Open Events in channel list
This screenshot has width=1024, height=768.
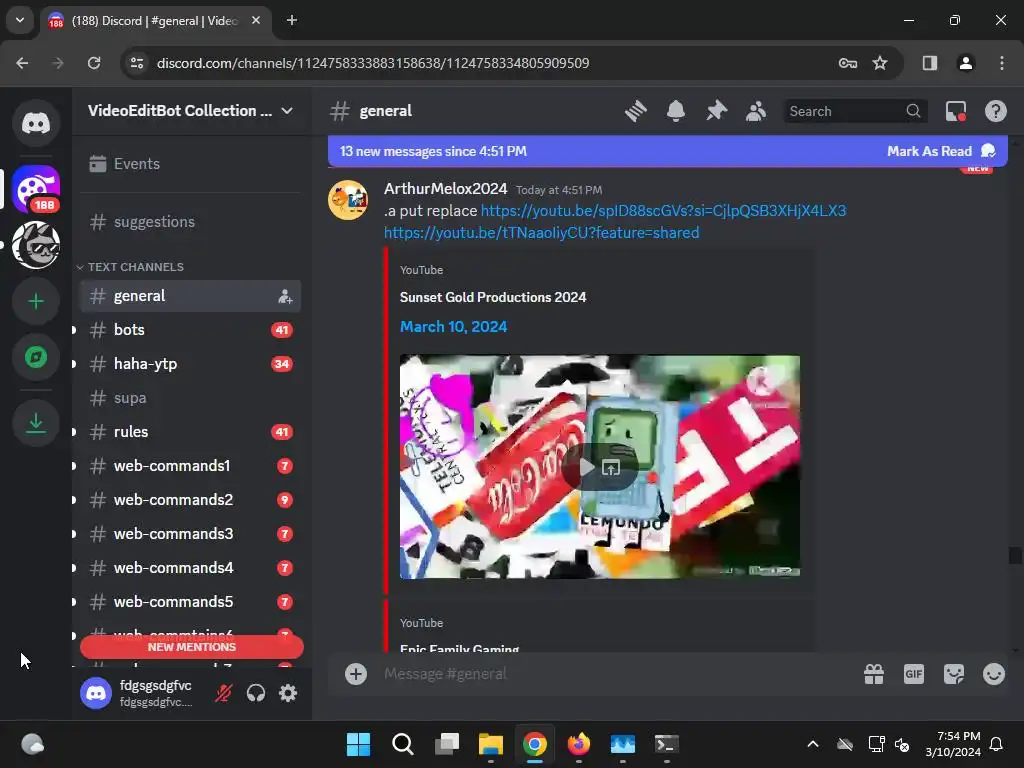coord(189,164)
